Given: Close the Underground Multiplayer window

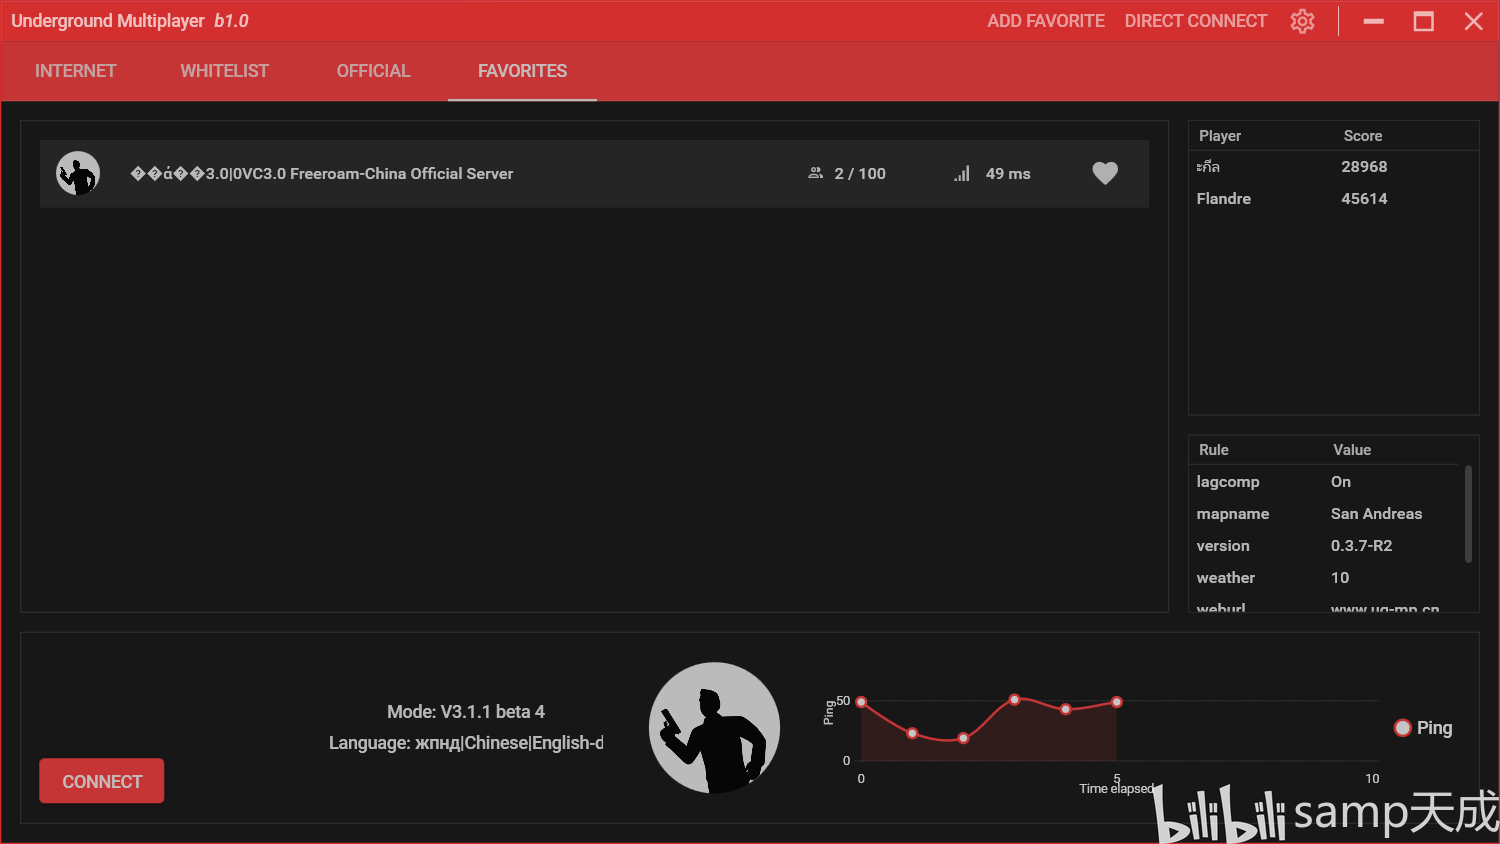Looking at the screenshot, I should [1474, 21].
